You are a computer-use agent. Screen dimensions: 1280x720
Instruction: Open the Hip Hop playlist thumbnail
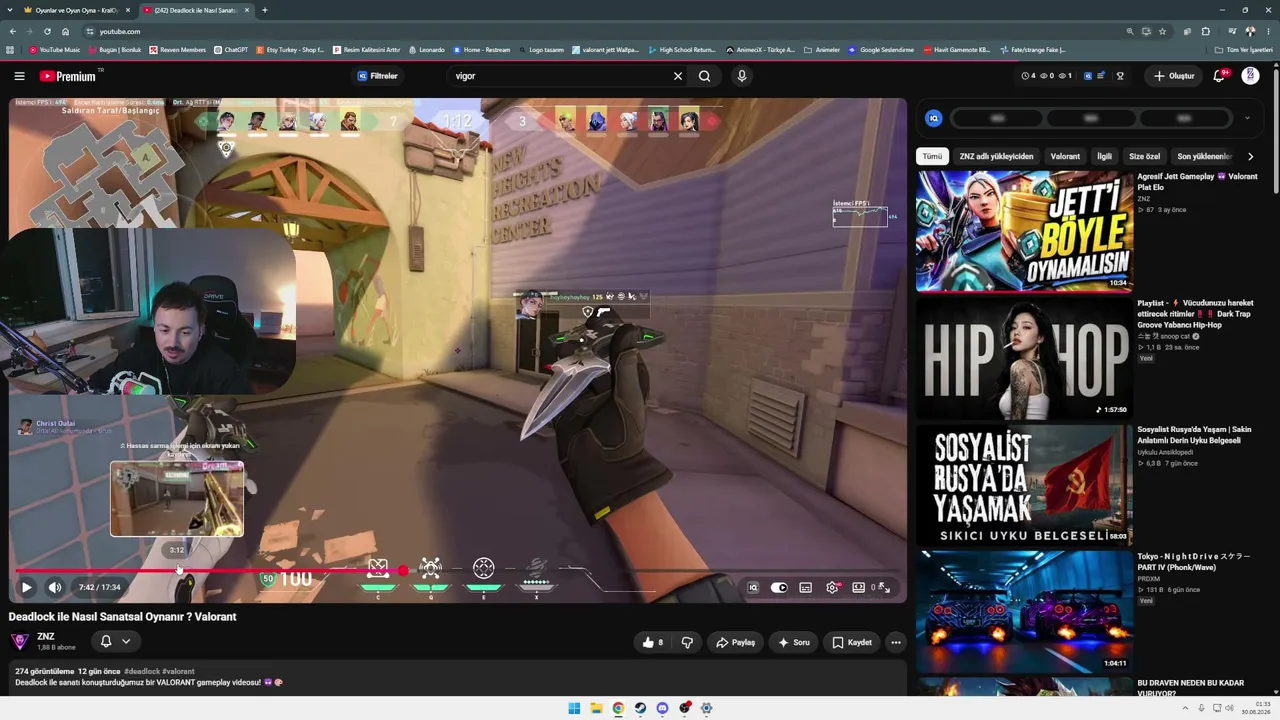(1024, 357)
